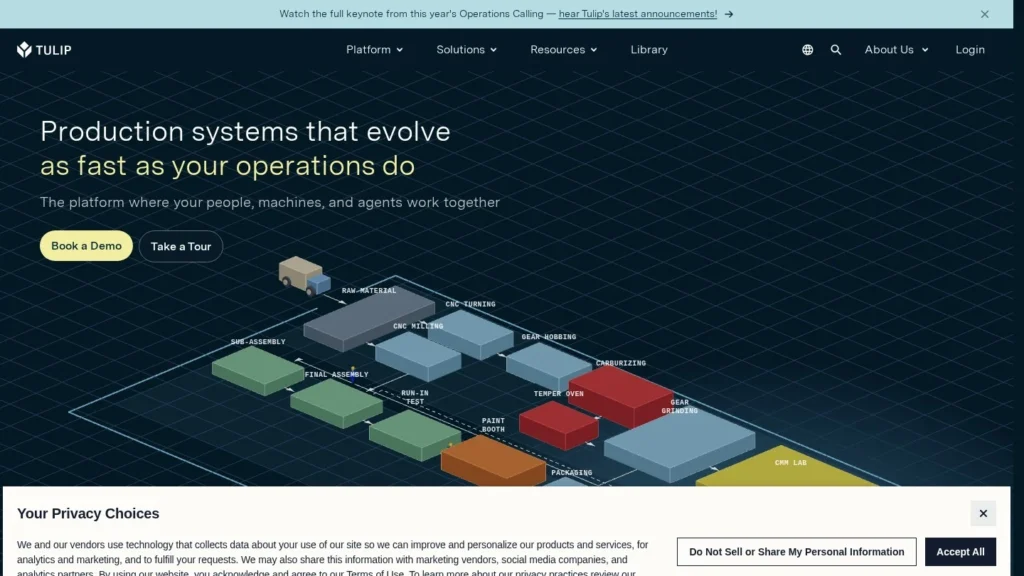Select the CNC MILLING block

coord(418,357)
